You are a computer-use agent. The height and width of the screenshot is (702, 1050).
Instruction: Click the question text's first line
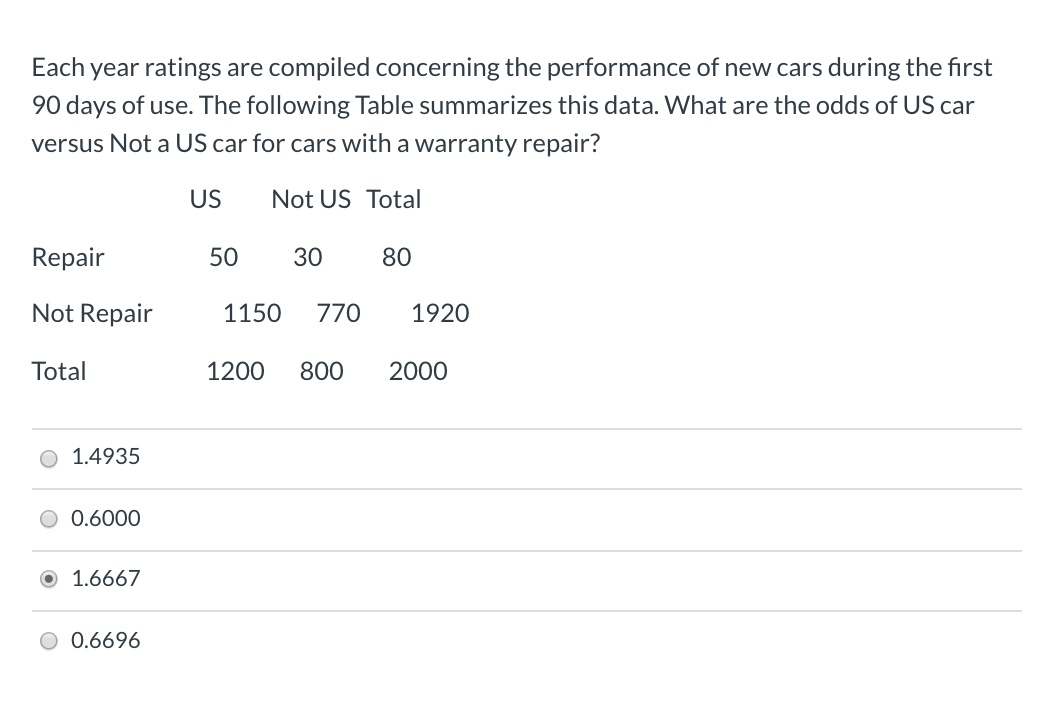tap(512, 68)
